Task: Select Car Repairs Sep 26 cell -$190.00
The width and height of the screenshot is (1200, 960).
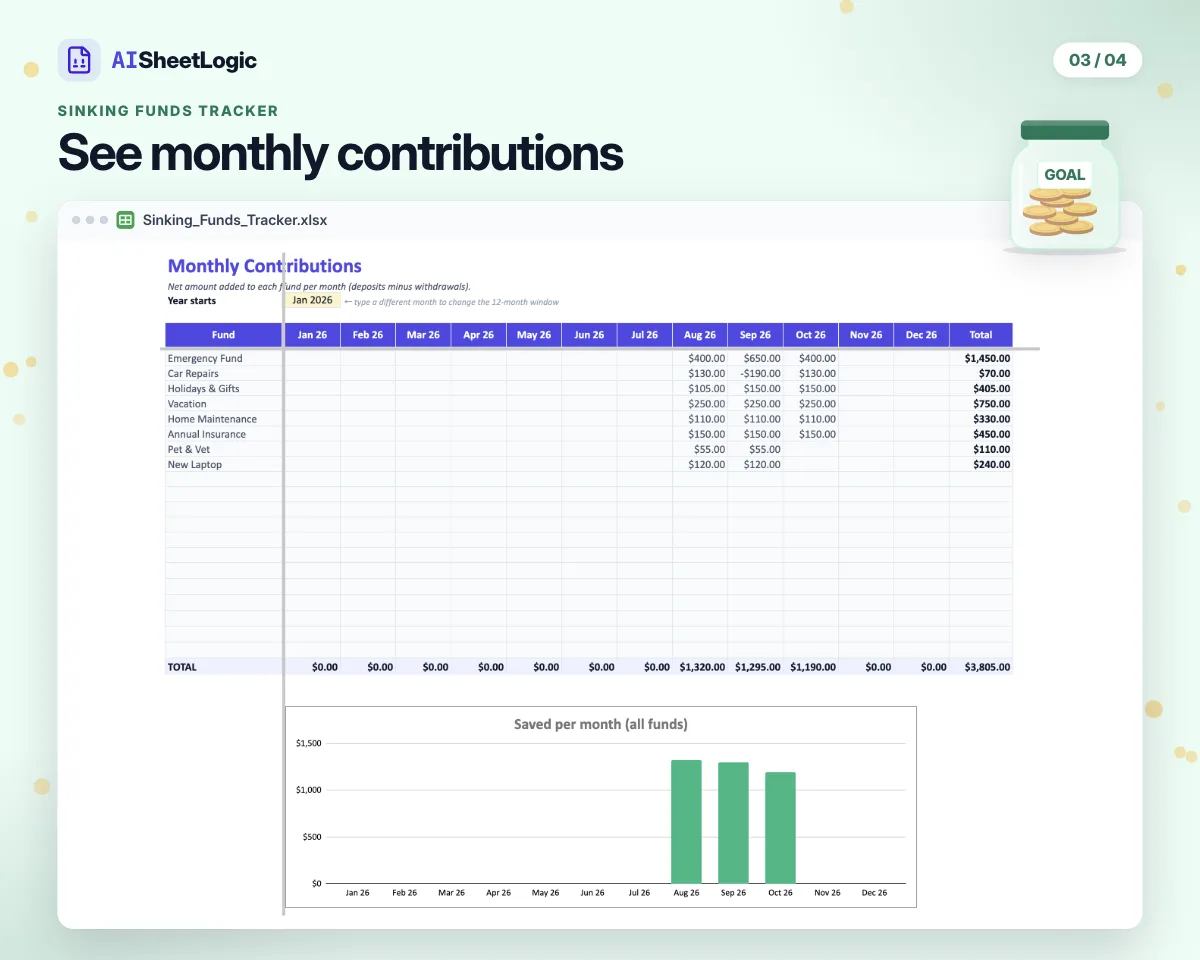Action: tap(755, 373)
